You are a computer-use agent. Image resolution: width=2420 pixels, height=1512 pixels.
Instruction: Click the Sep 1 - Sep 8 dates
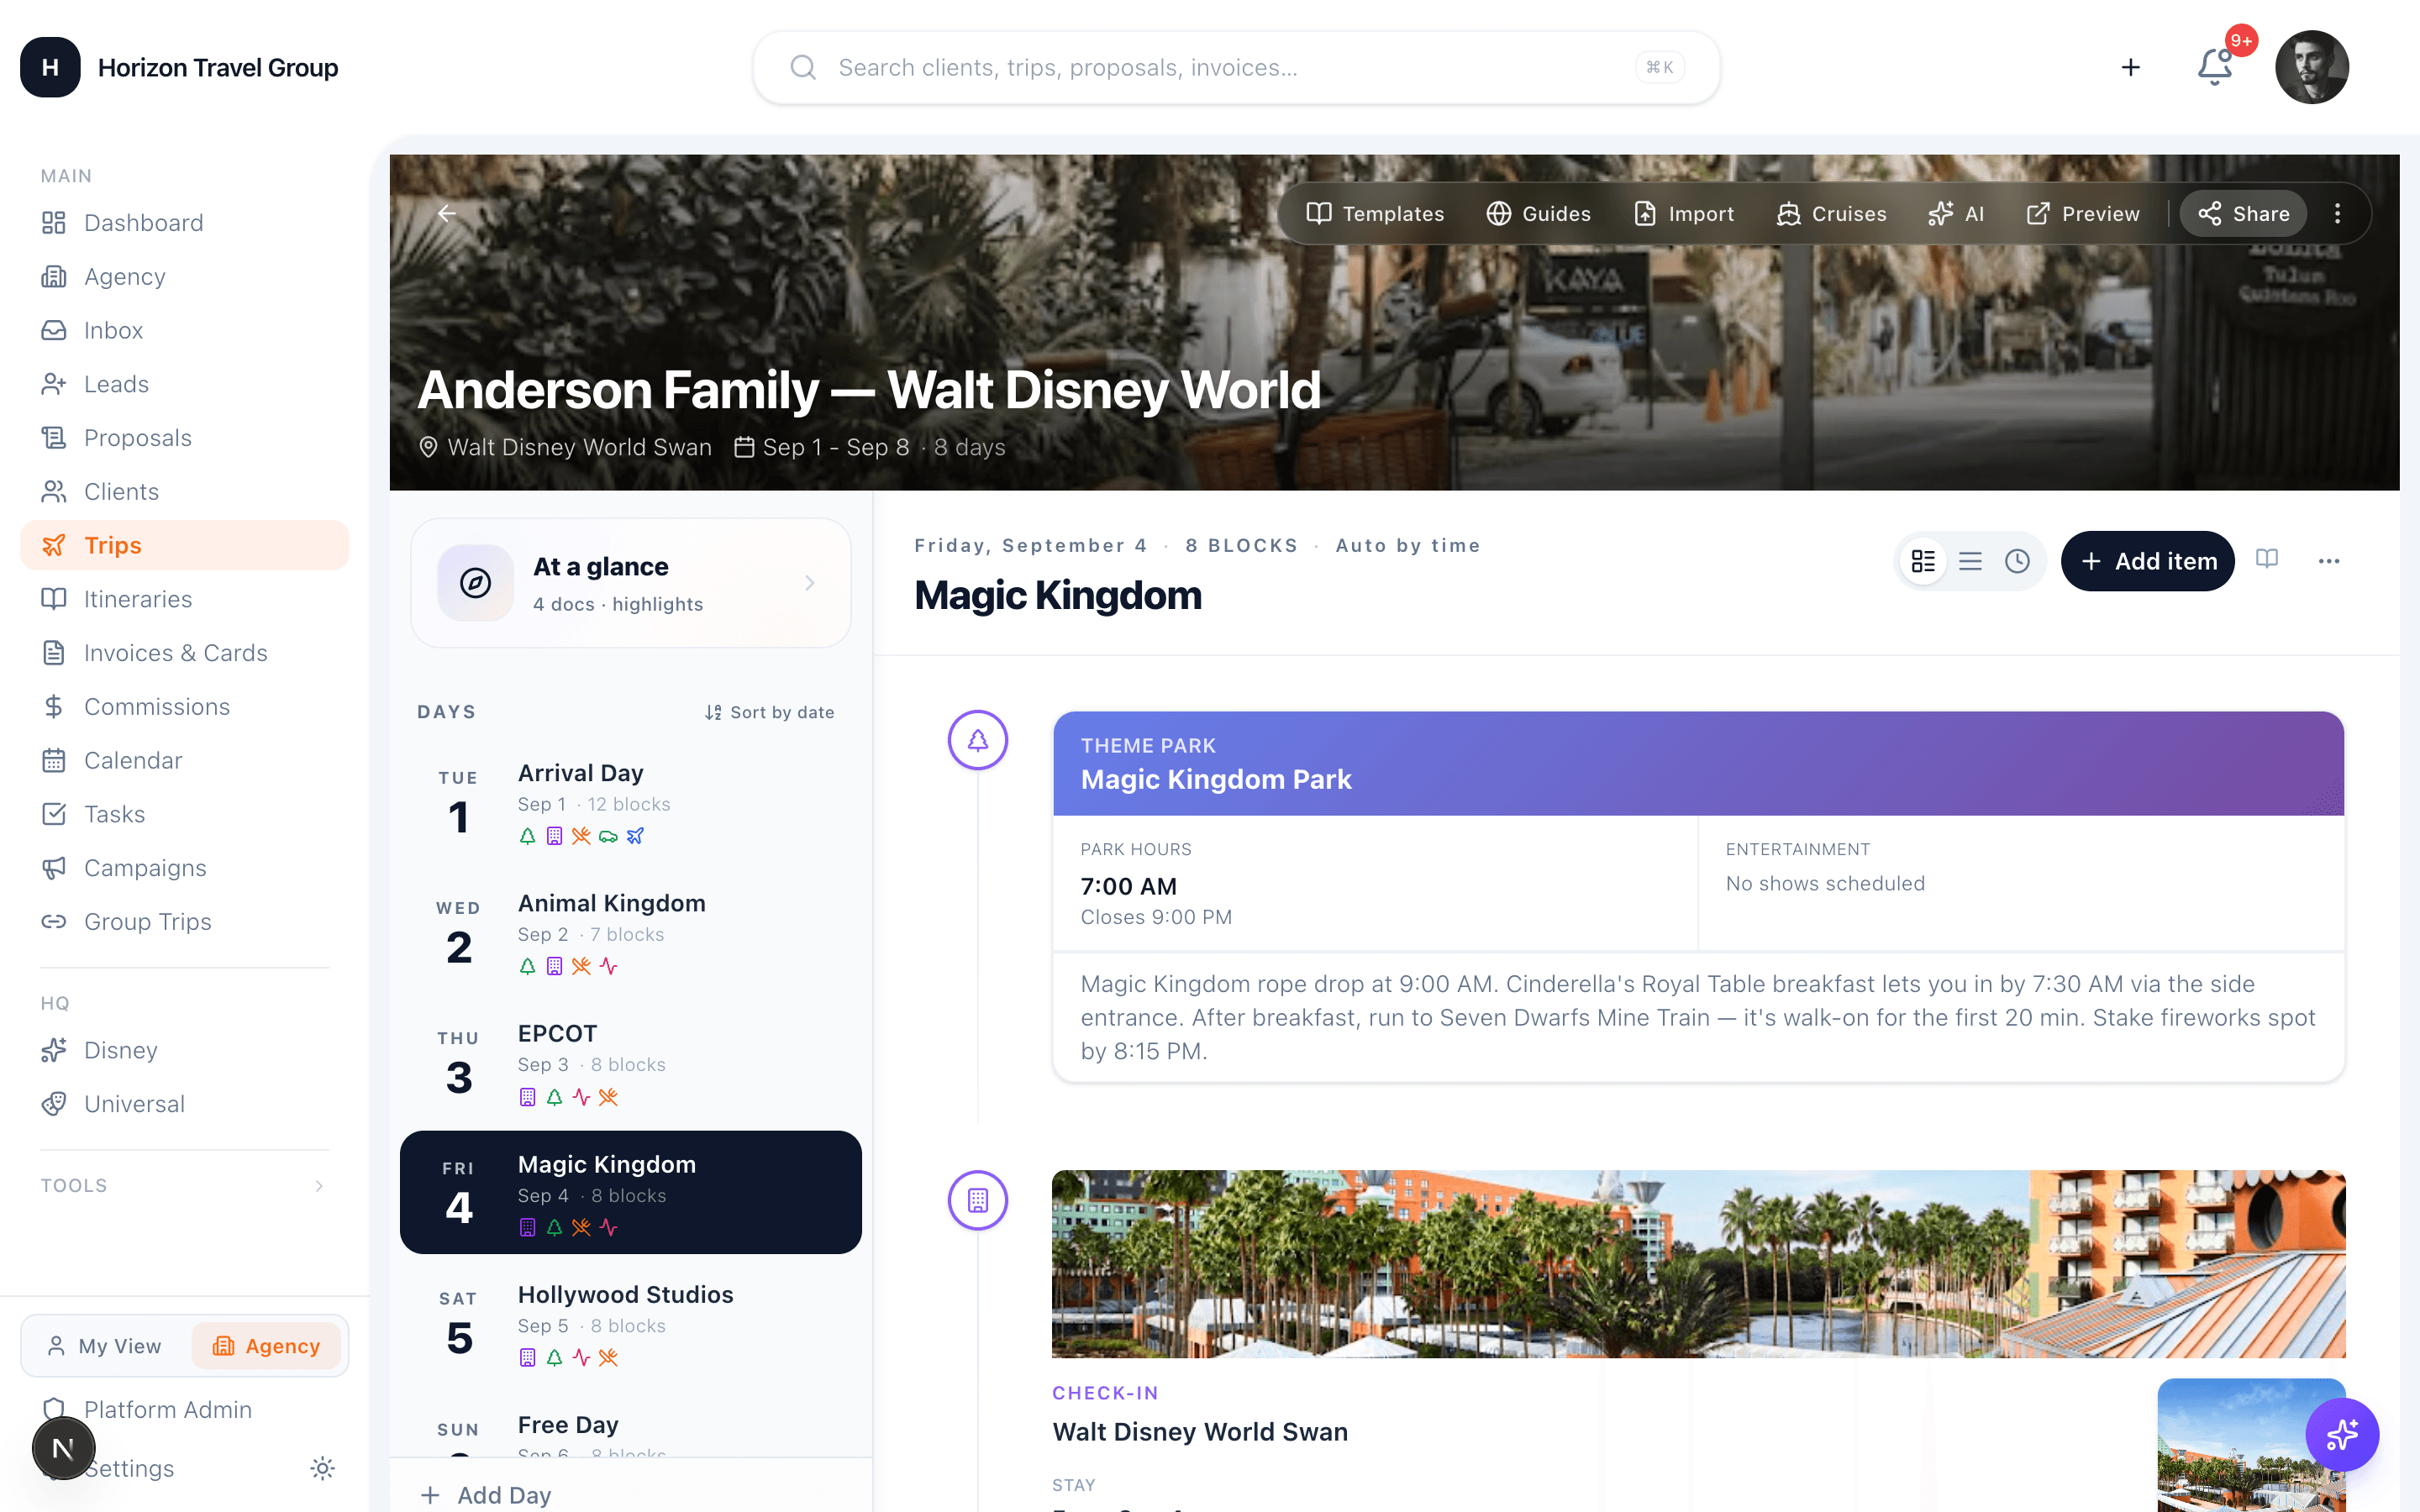822,447
